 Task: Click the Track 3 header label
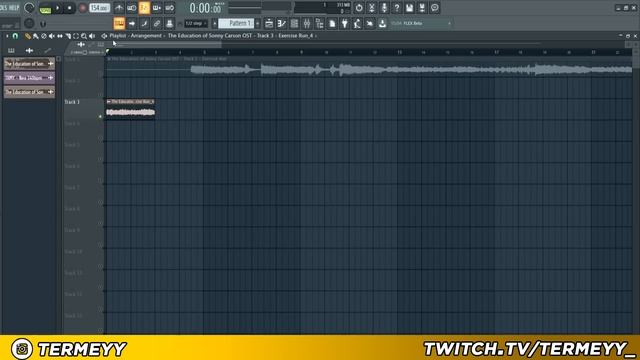72,102
